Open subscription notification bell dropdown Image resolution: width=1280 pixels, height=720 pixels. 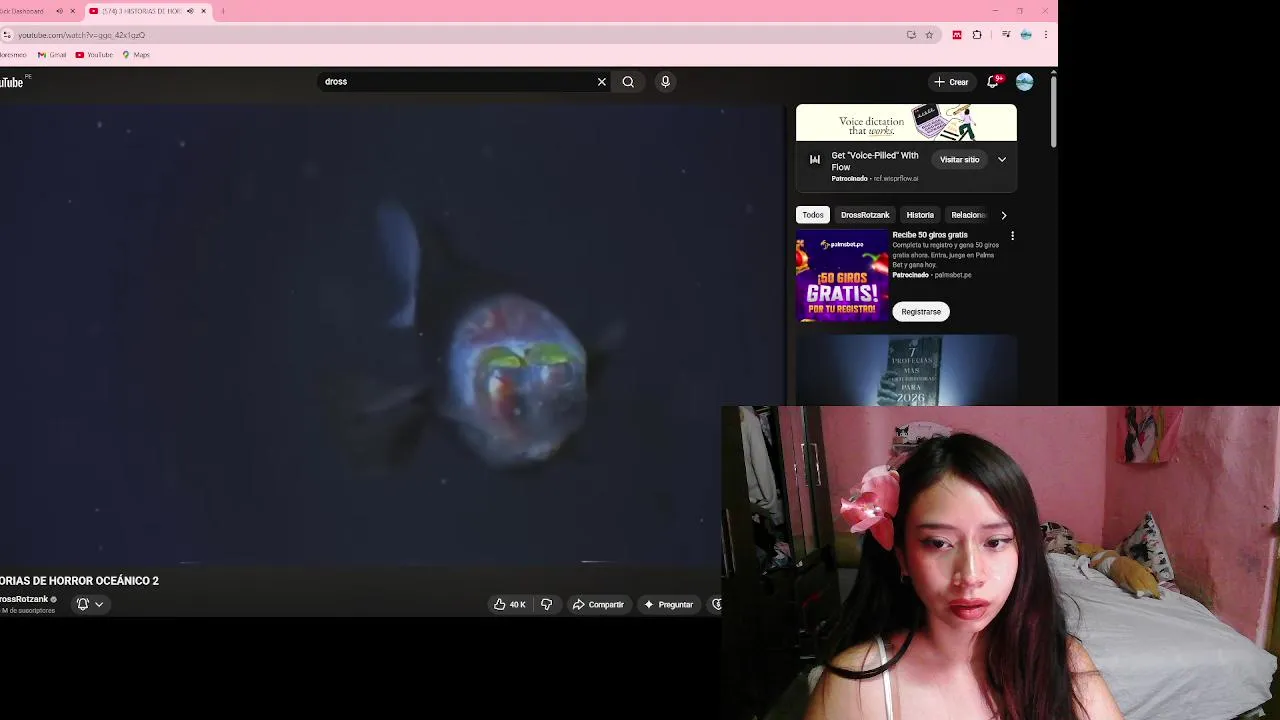[x=90, y=604]
